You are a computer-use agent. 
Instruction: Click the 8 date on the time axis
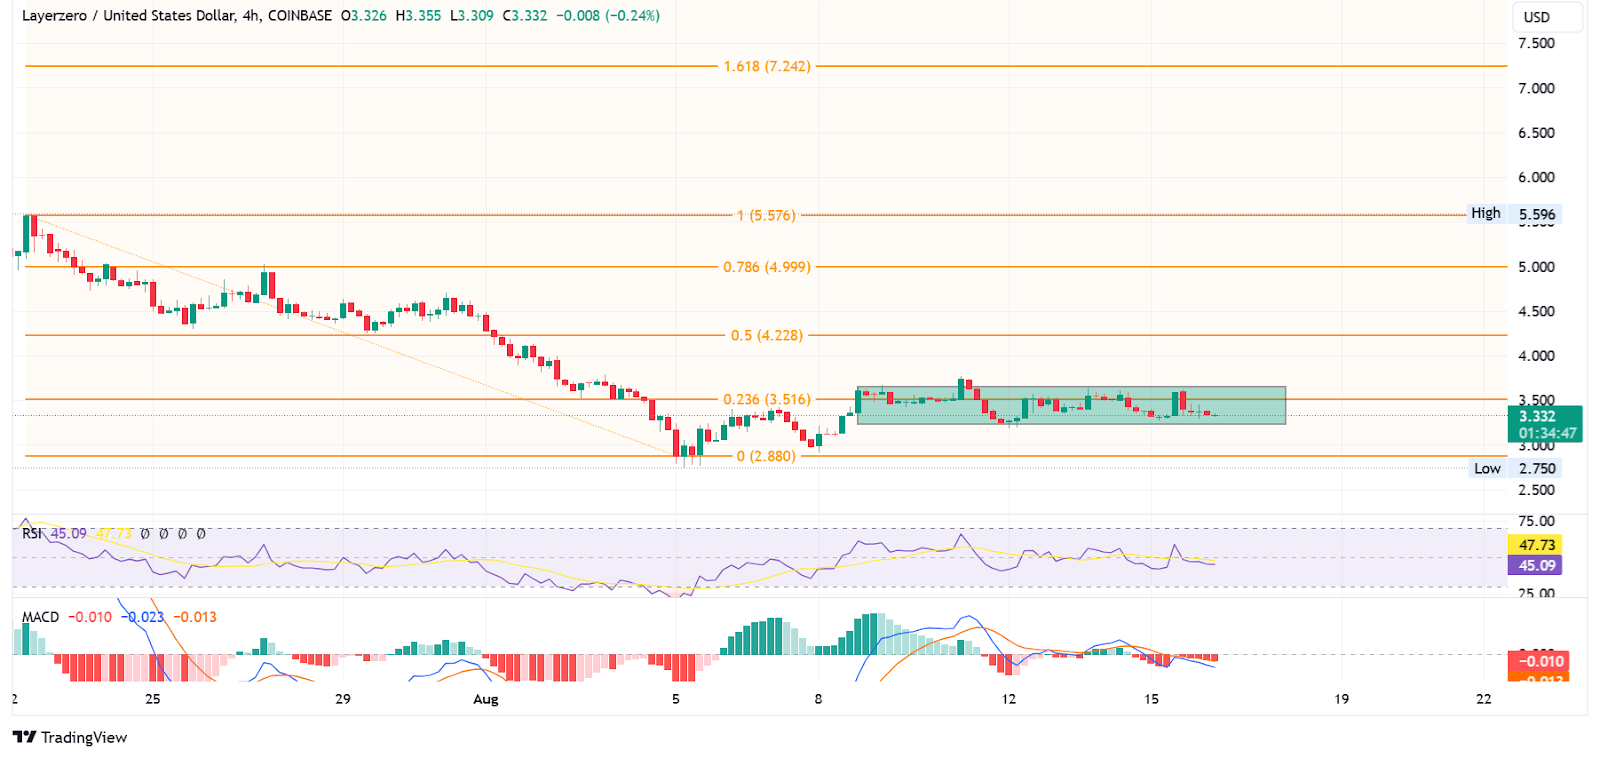tap(818, 699)
